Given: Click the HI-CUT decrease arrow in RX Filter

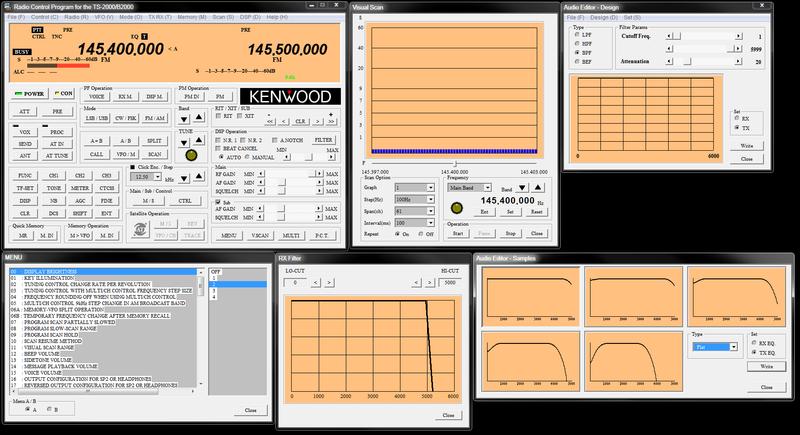Looking at the screenshot, I should (417, 282).
